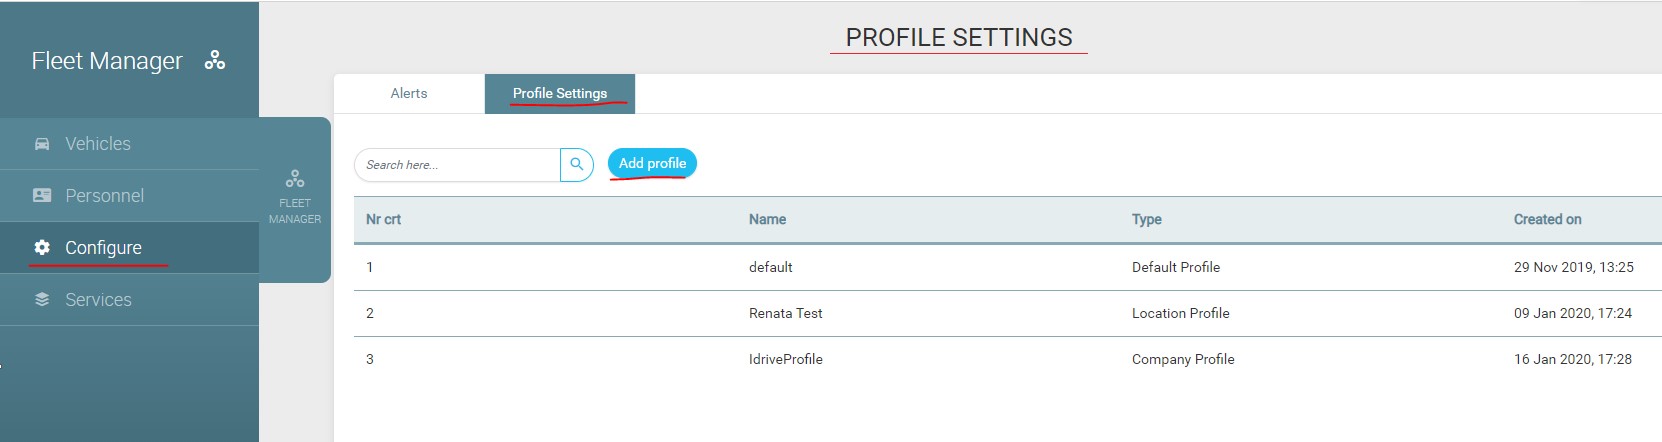1662x442 pixels.
Task: Sort by the Type column header
Action: point(1147,219)
